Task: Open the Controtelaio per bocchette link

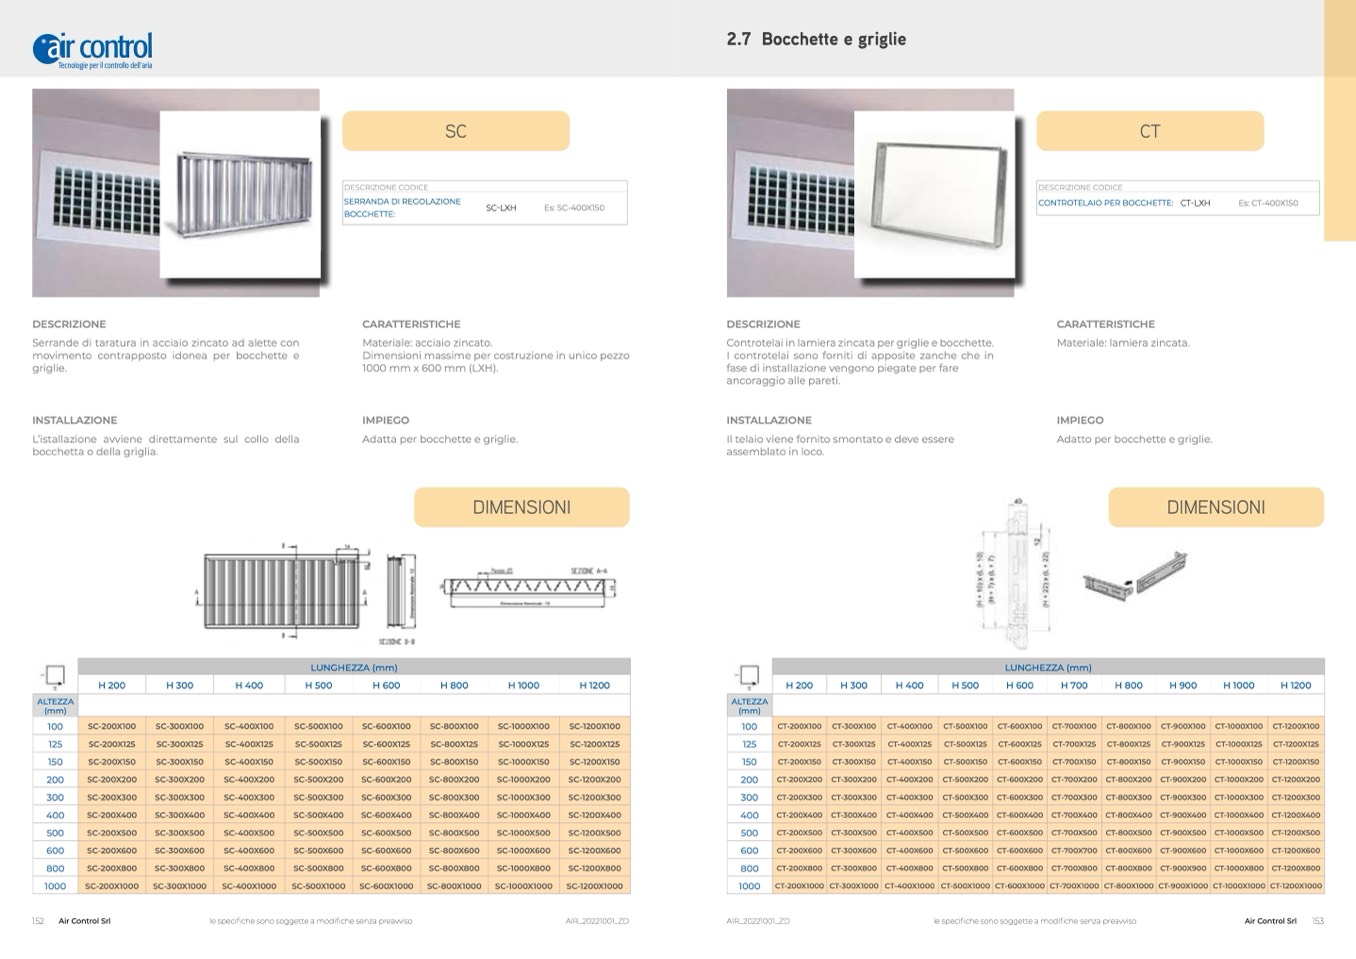Action: 1105,203
